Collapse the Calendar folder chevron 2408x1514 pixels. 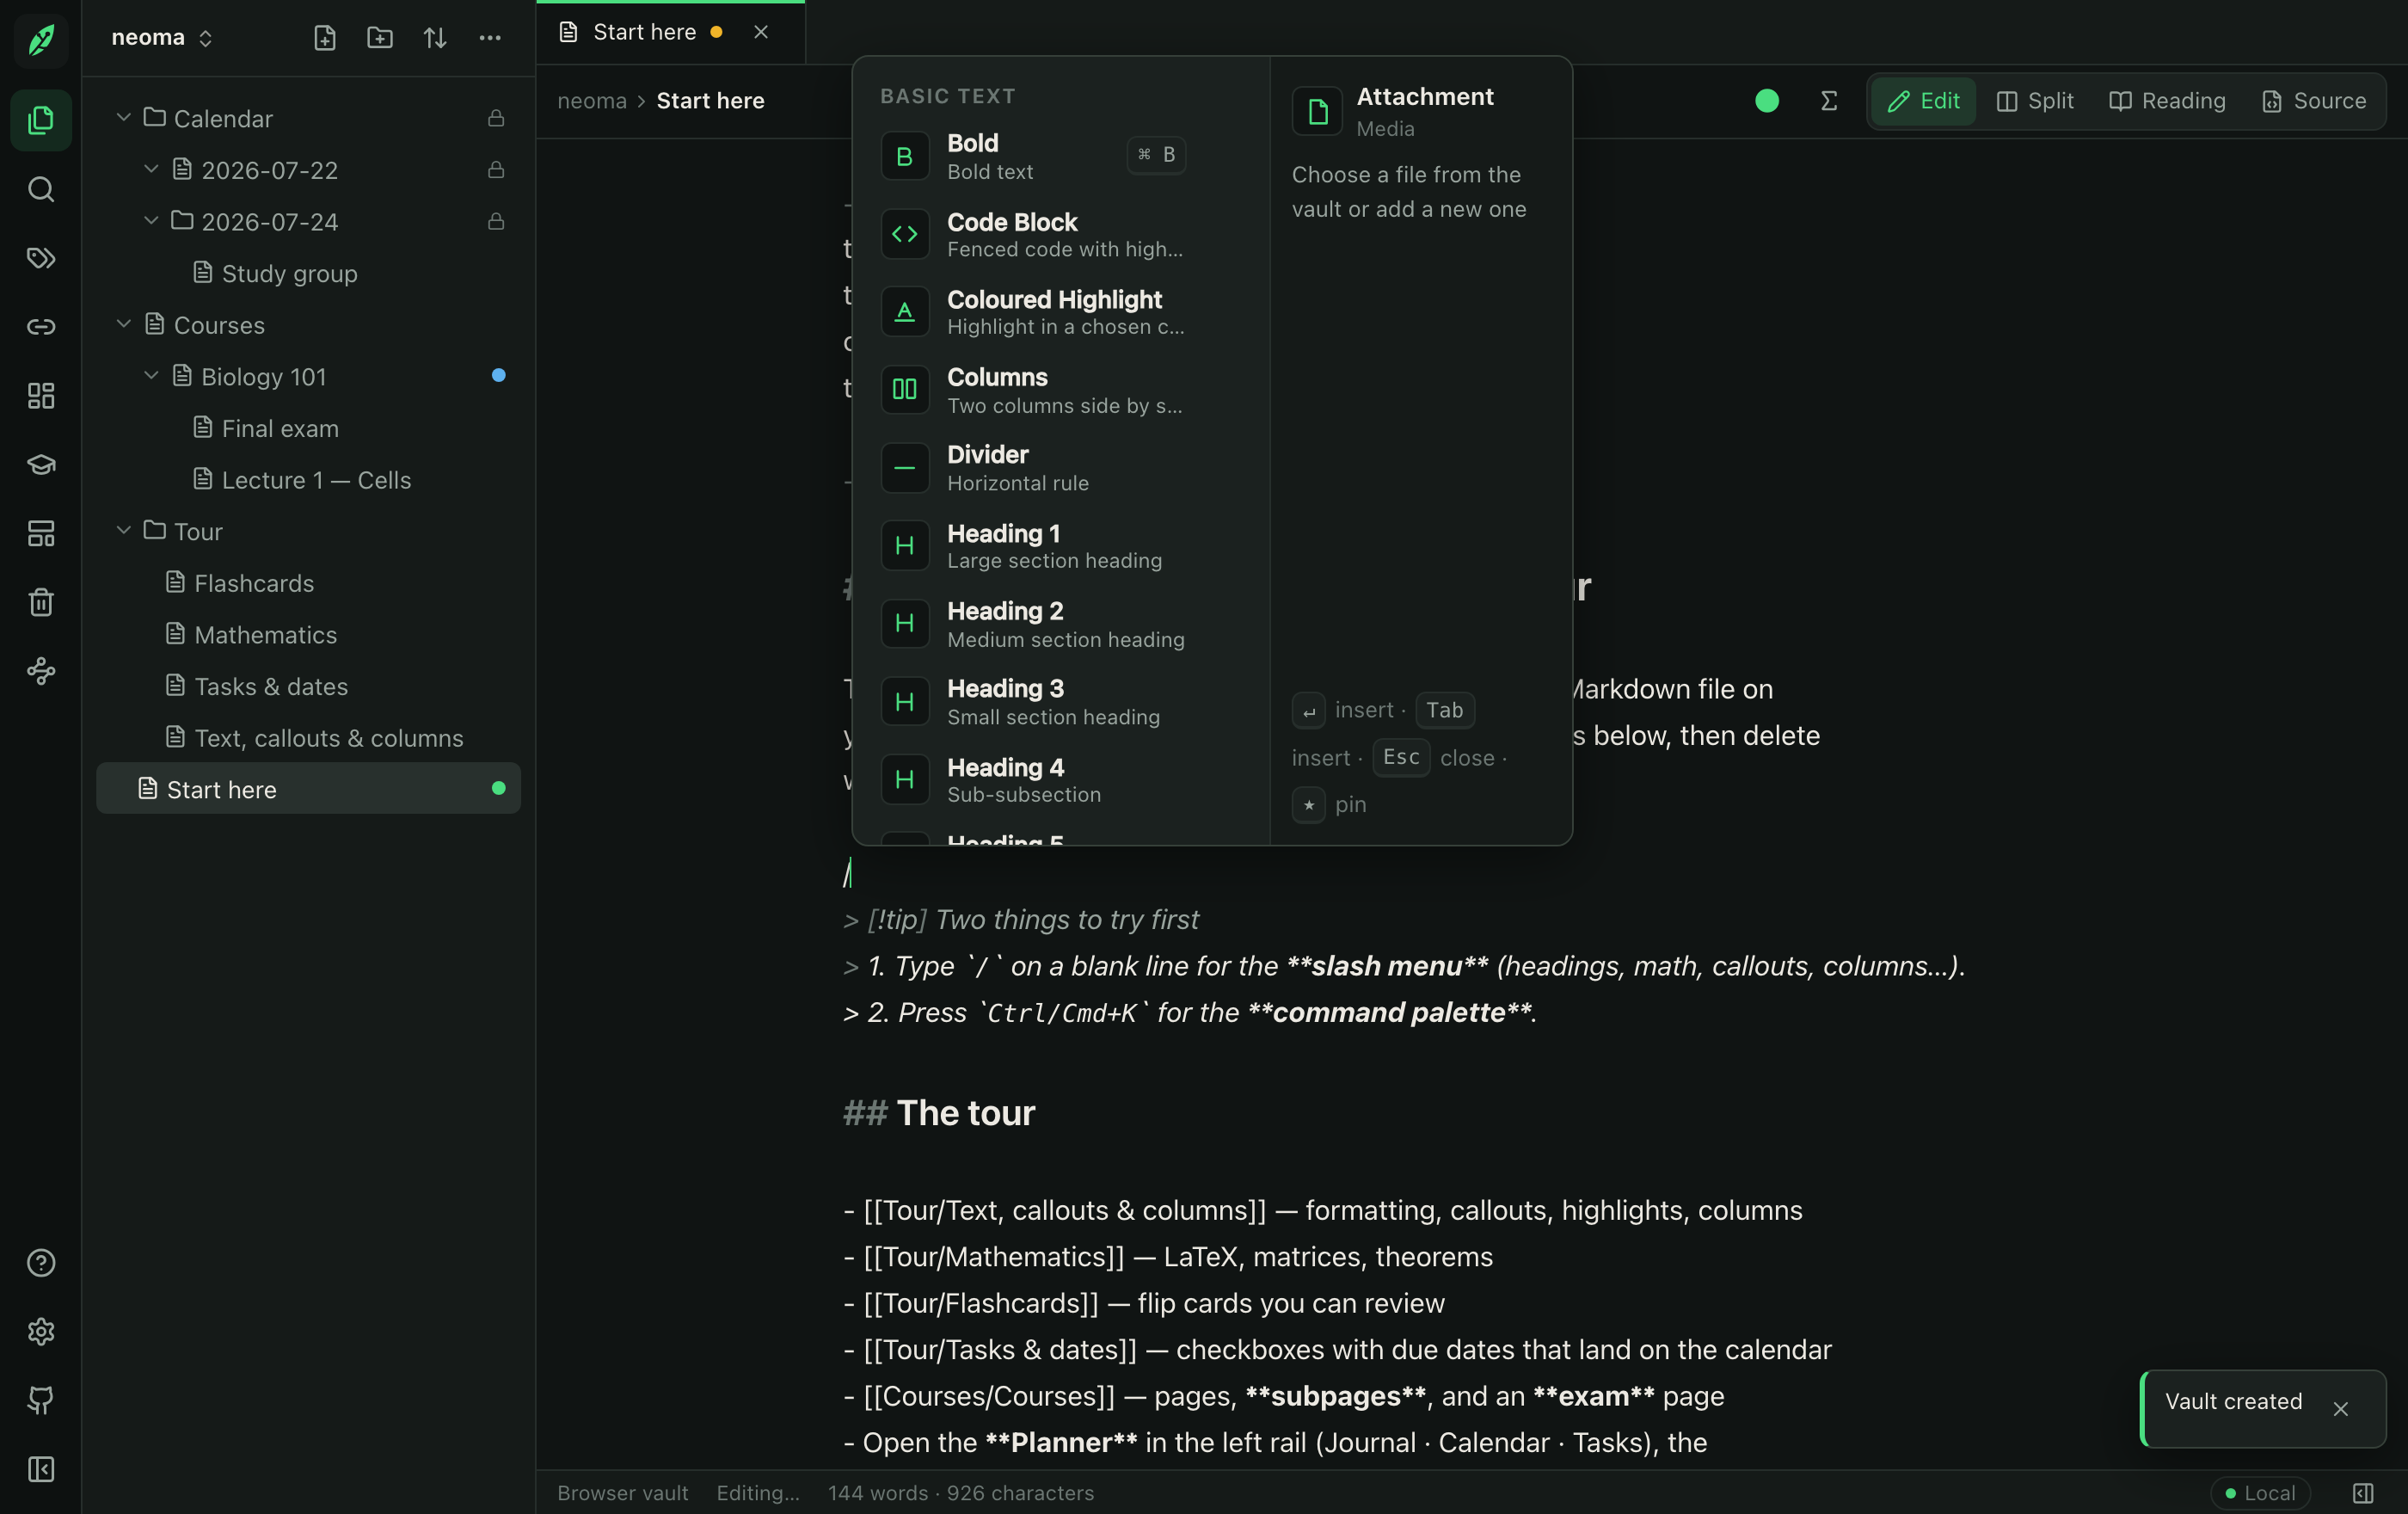(124, 118)
